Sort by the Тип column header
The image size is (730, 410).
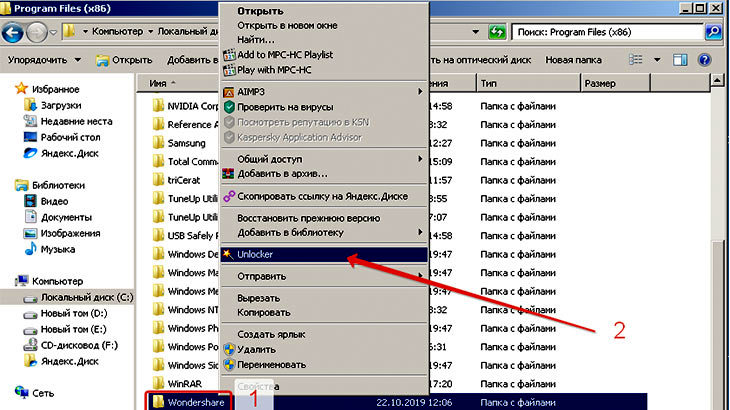coord(529,83)
